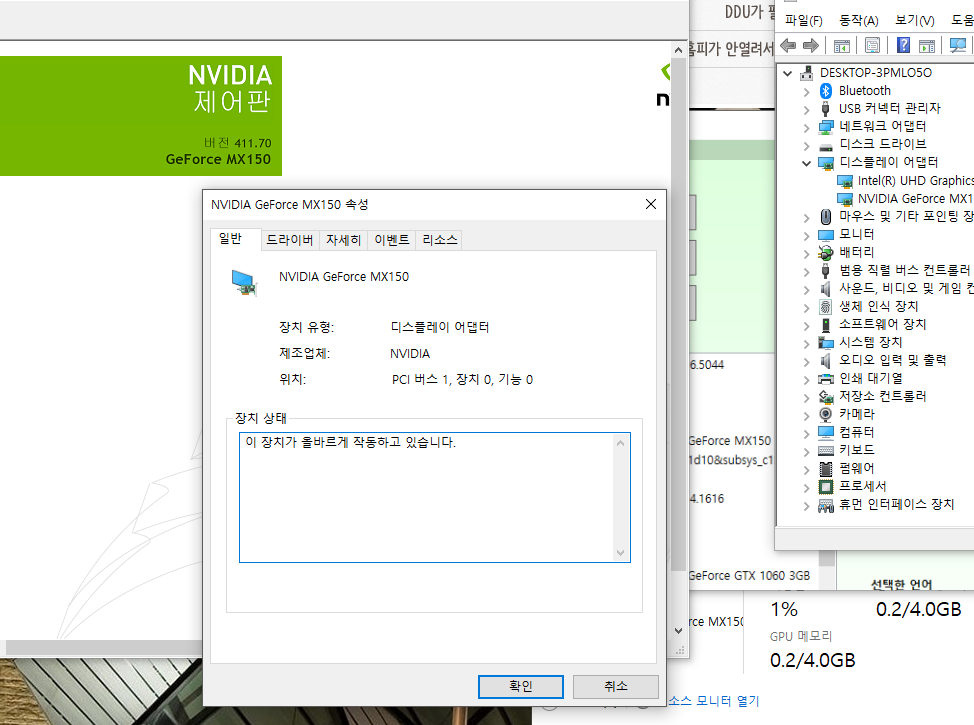974x725 pixels.
Task: Expand the 시스템 장치 node
Action: click(x=806, y=344)
